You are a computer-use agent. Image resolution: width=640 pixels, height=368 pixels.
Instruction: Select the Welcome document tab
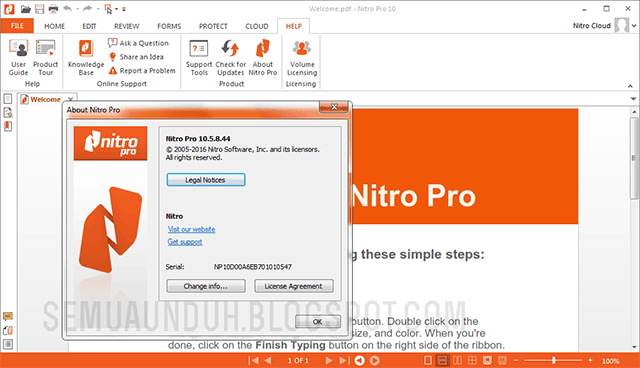pos(45,99)
